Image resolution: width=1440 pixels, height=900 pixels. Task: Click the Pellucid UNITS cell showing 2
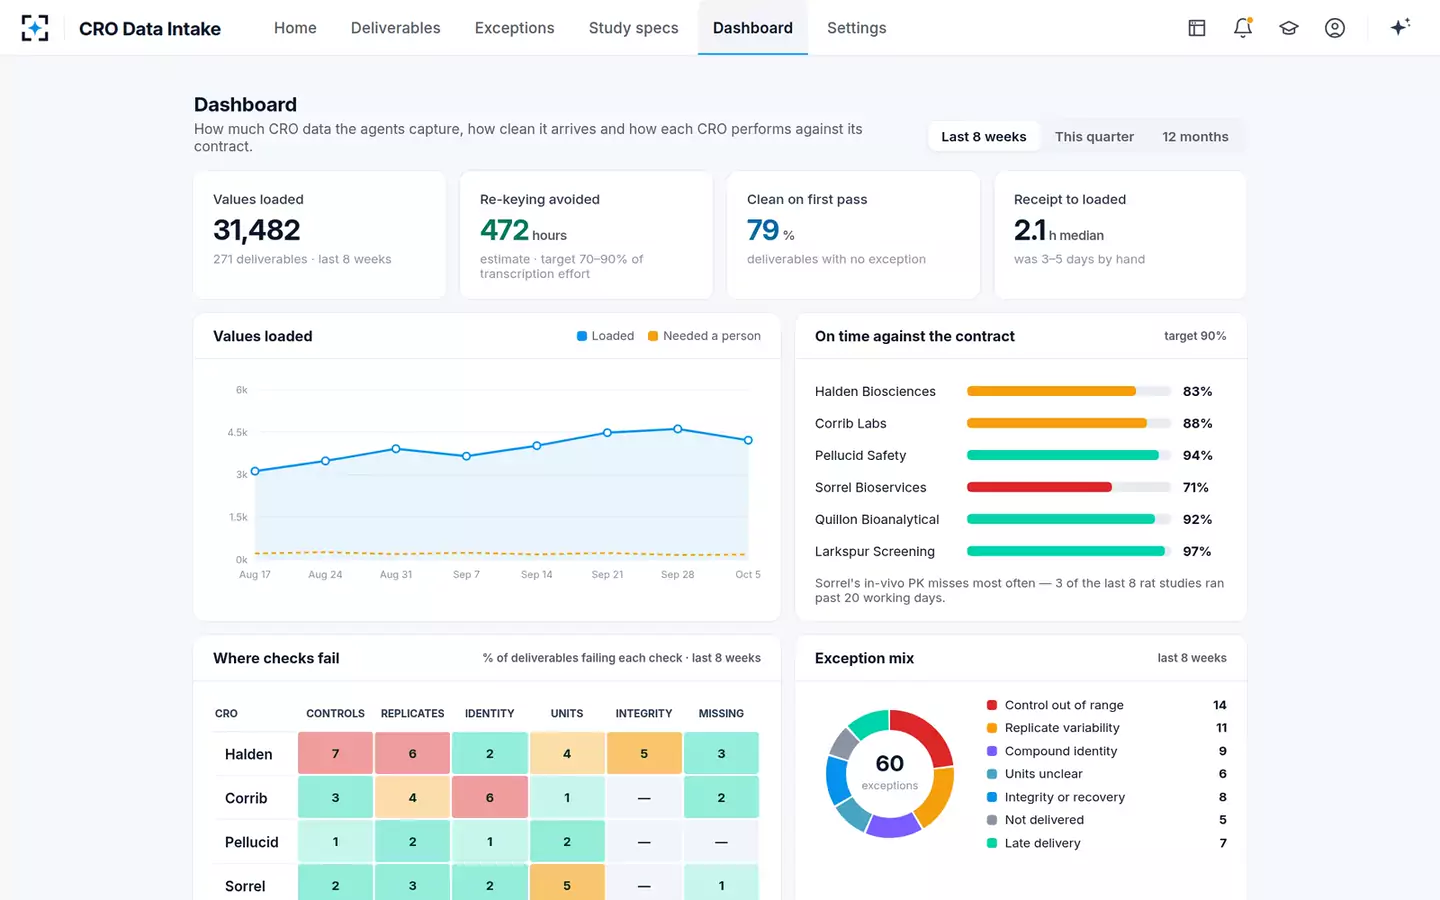(x=567, y=842)
